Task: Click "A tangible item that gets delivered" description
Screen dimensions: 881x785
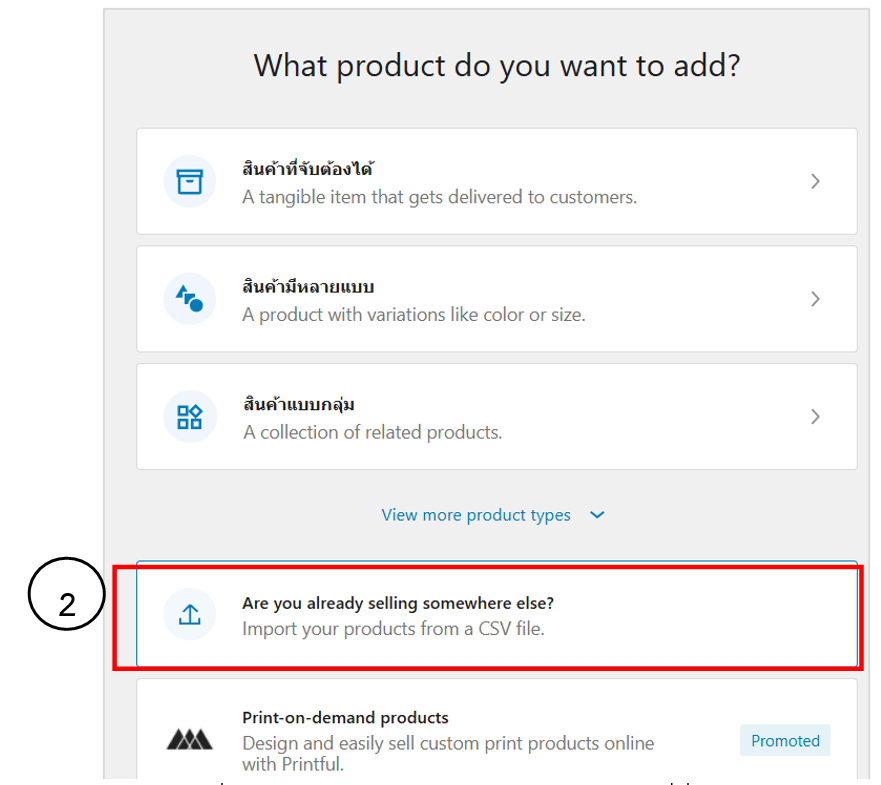Action: (x=439, y=197)
